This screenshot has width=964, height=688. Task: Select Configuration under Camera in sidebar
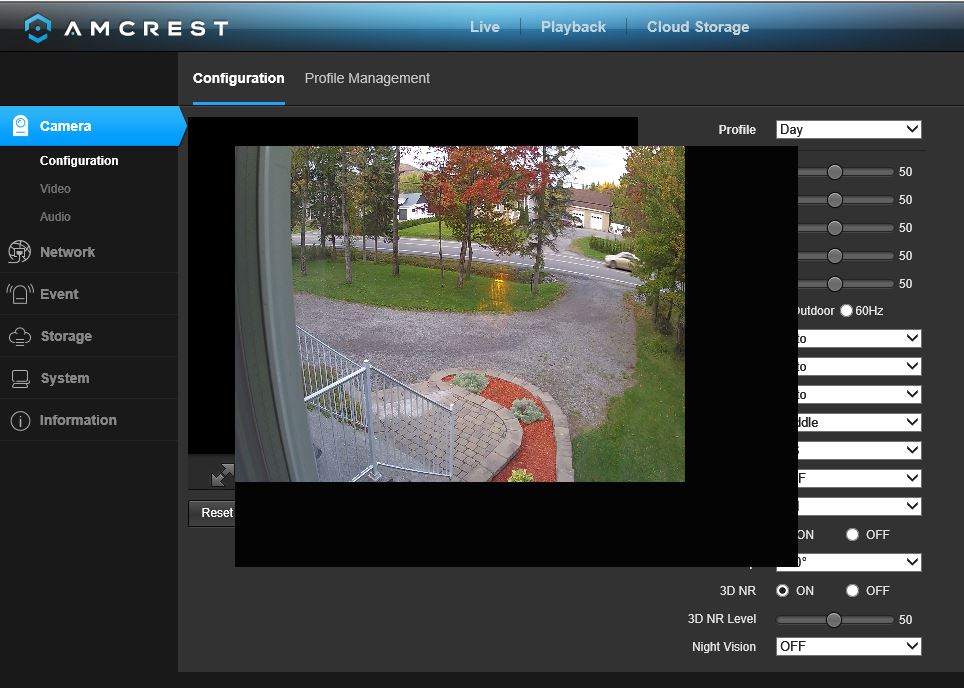79,160
